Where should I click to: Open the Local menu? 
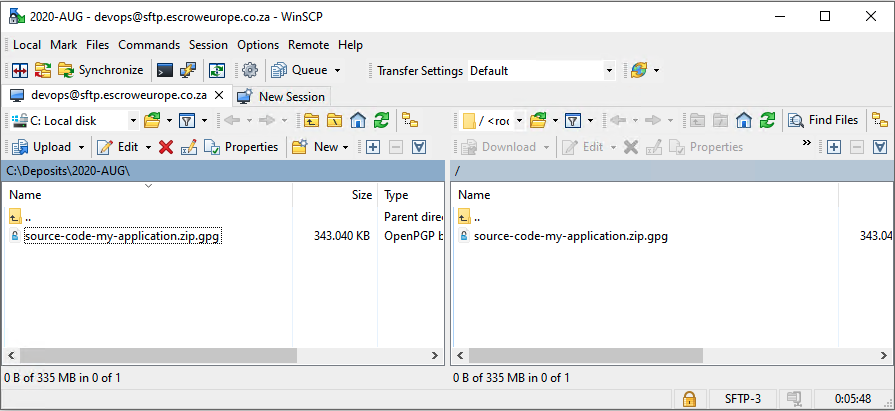pyautogui.click(x=27, y=45)
